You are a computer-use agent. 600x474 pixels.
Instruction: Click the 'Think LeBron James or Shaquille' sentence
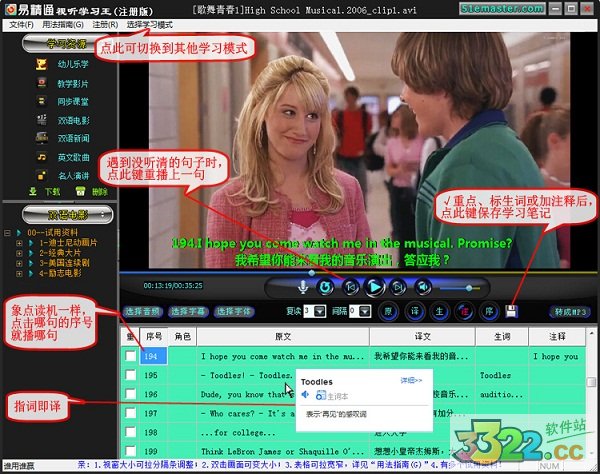tap(283, 451)
